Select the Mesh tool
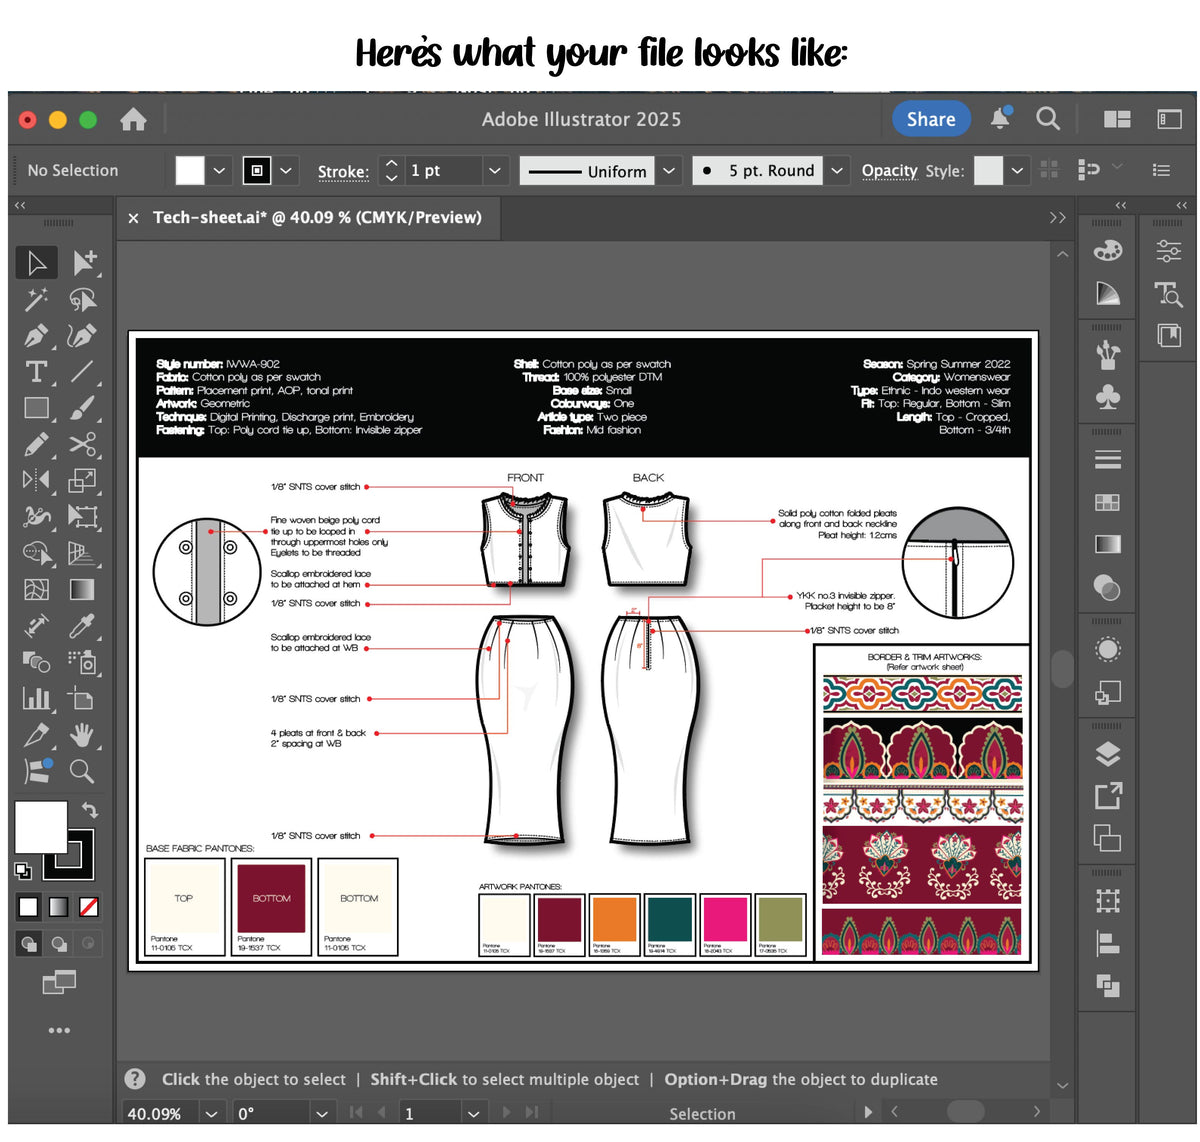Screen dimensions: 1200x1142 click(37, 590)
